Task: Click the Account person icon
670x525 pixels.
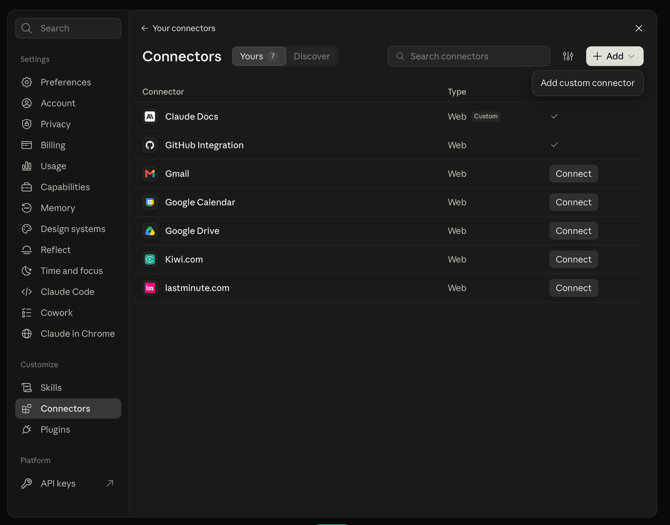Action: point(26,103)
